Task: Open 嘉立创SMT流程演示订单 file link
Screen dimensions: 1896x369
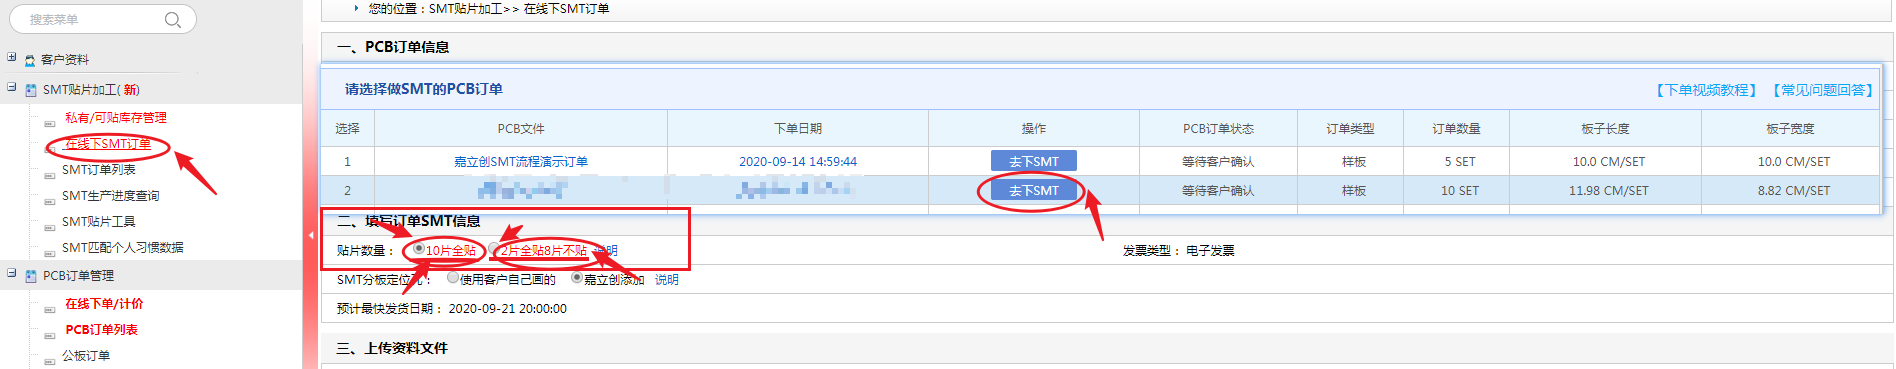Action: point(521,162)
